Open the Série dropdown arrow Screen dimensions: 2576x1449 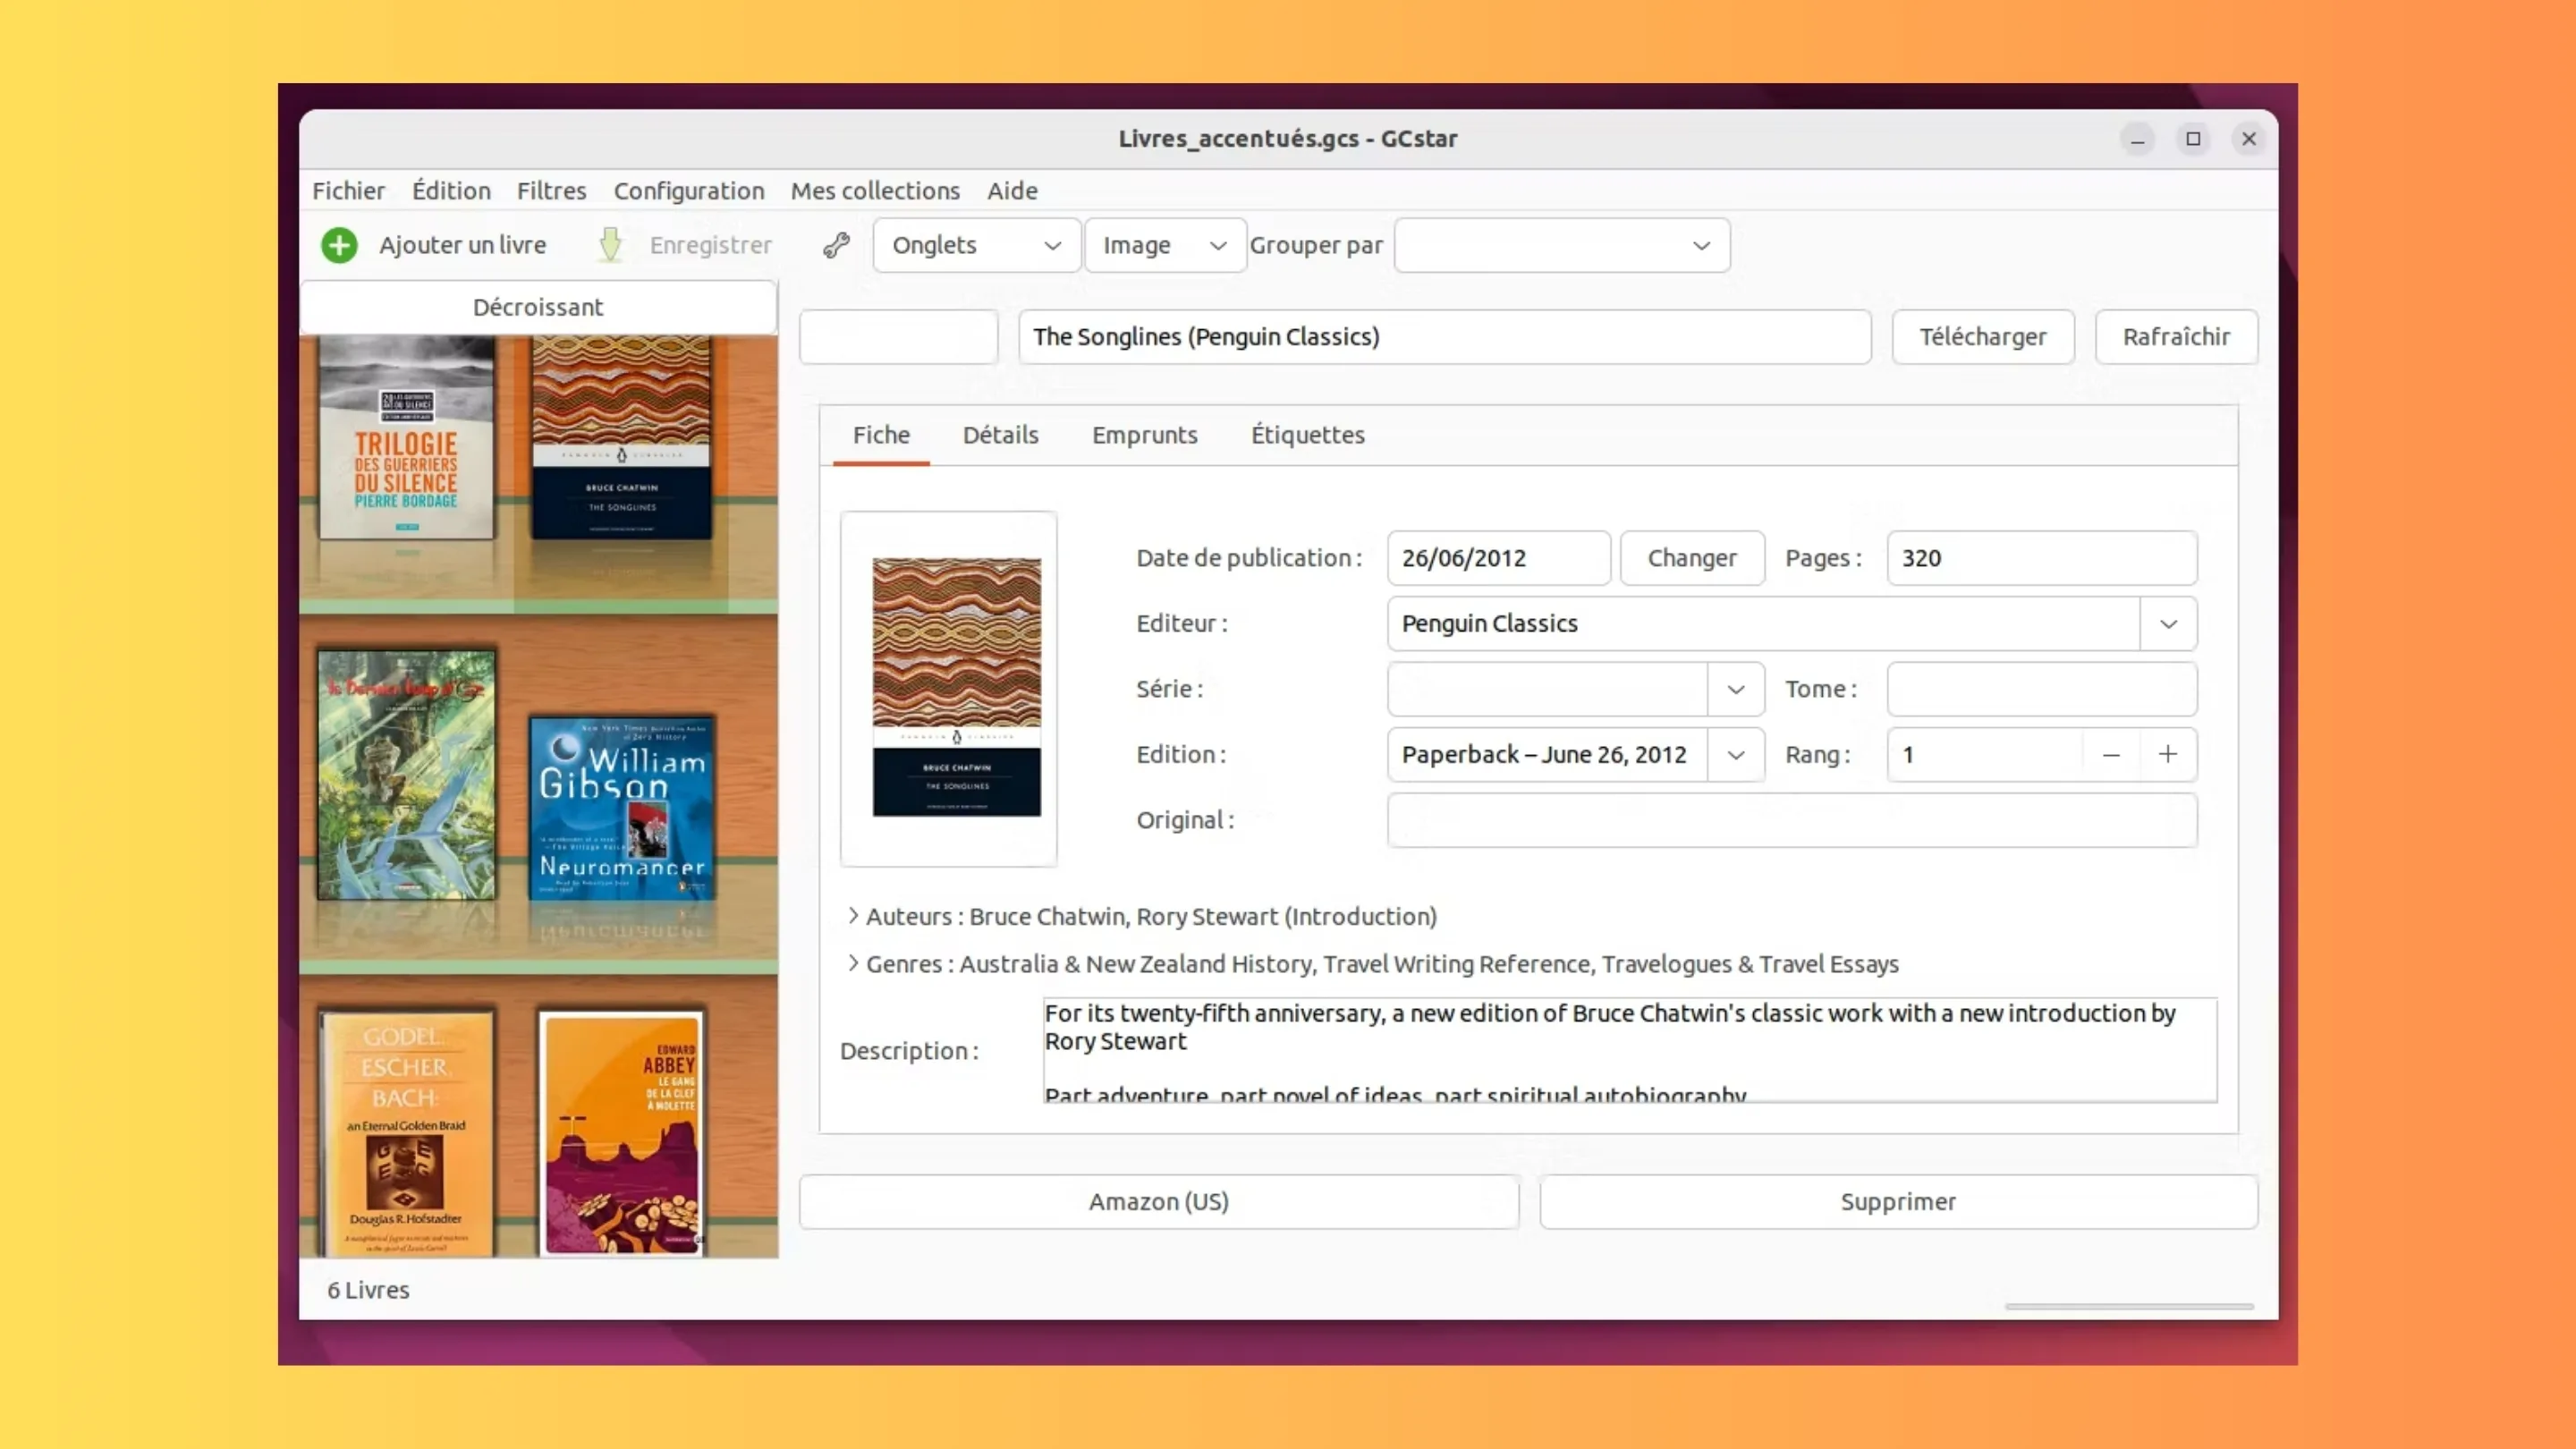click(x=1735, y=689)
